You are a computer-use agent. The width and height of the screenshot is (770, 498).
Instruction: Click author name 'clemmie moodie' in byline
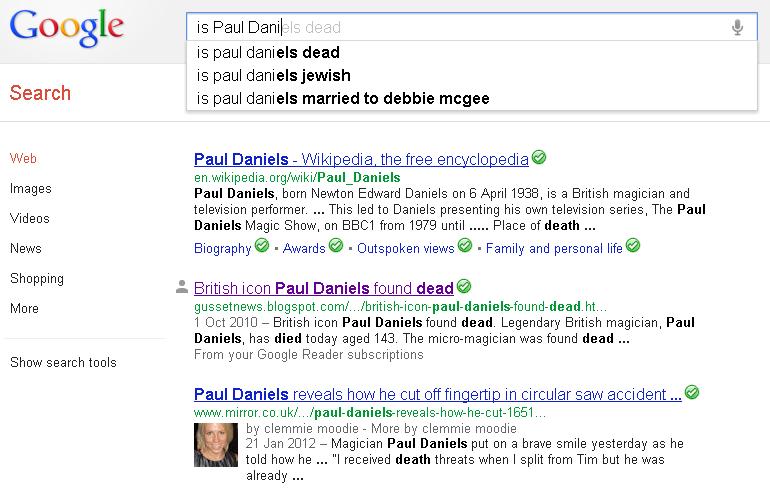(x=311, y=429)
